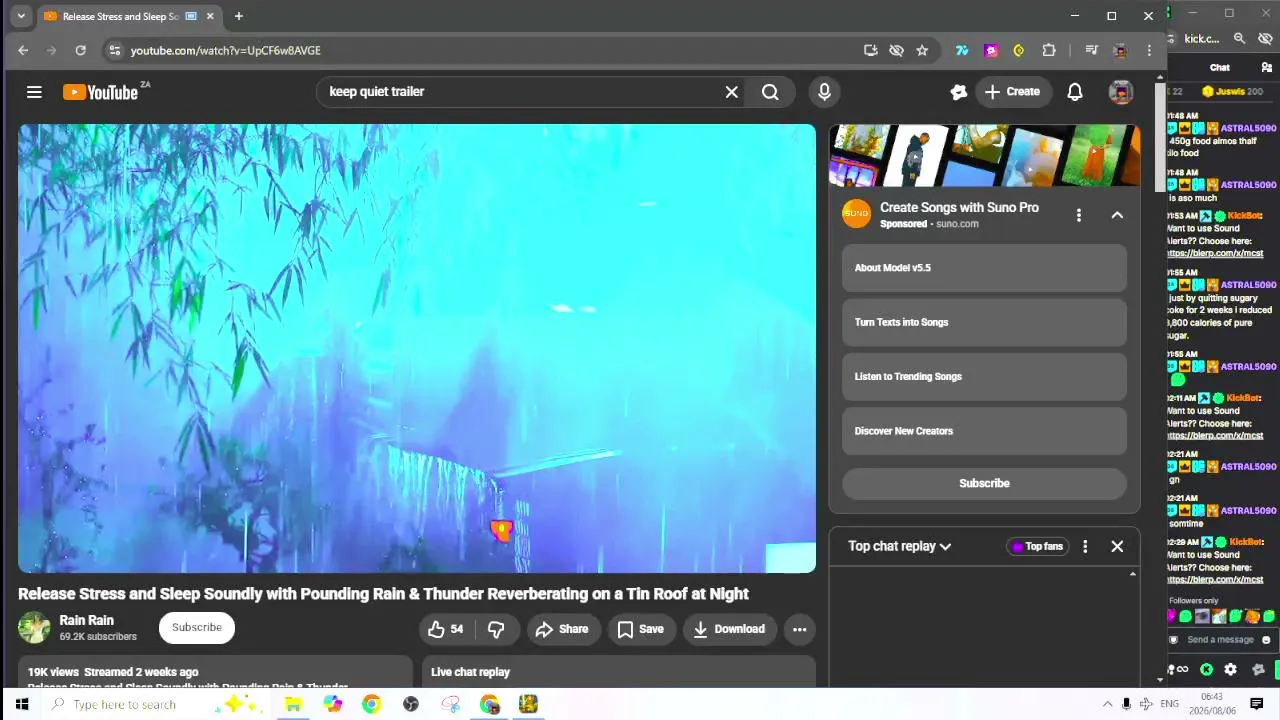1280x720 pixels.
Task: Click the install app icon in address bar
Action: pos(871,50)
